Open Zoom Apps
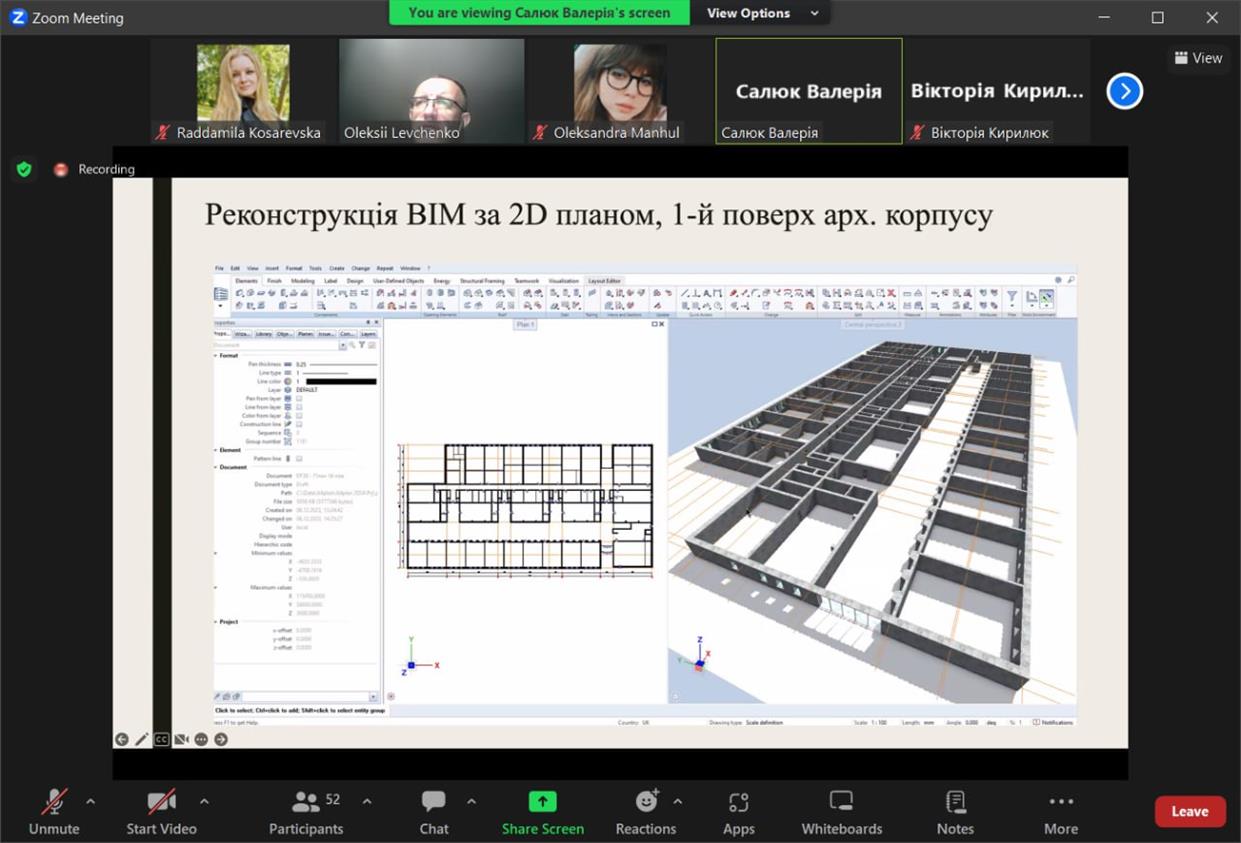Image resolution: width=1241 pixels, height=843 pixels. pos(739,811)
